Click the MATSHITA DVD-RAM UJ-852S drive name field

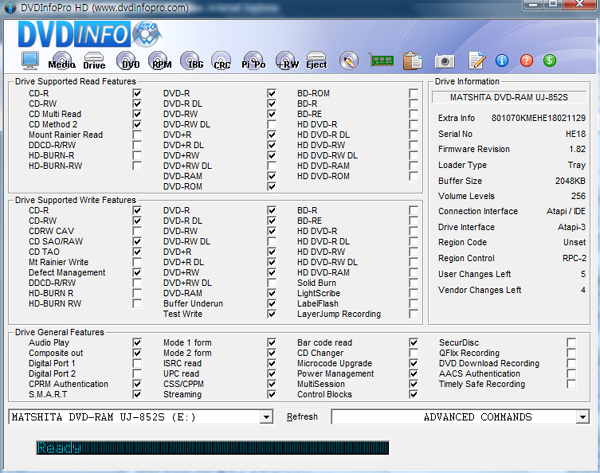(x=509, y=97)
